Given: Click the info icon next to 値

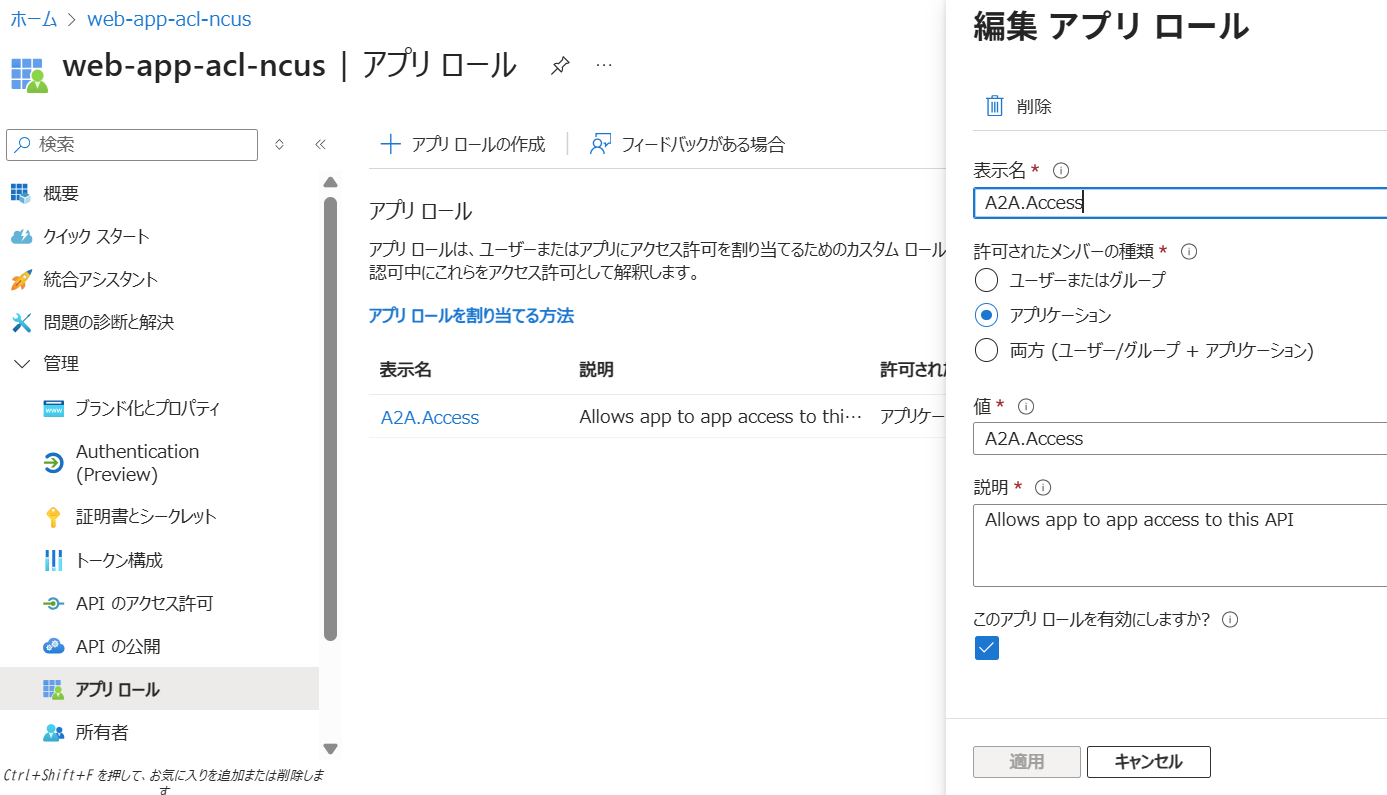Looking at the screenshot, I should [1025, 406].
